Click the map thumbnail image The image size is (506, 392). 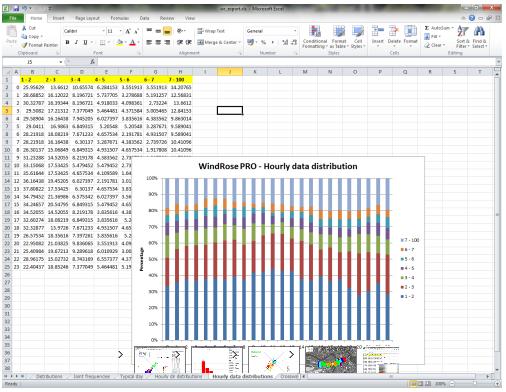pyautogui.click(x=331, y=360)
